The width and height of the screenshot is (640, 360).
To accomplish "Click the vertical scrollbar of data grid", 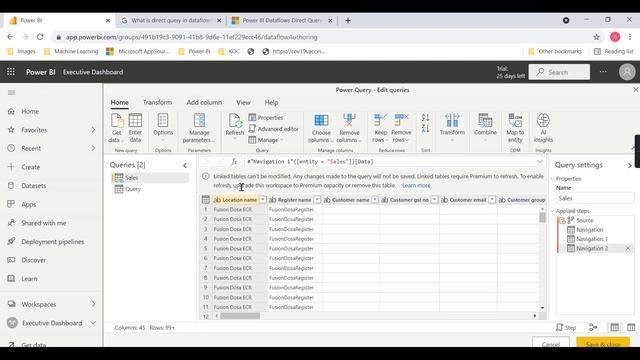I will click(542, 217).
